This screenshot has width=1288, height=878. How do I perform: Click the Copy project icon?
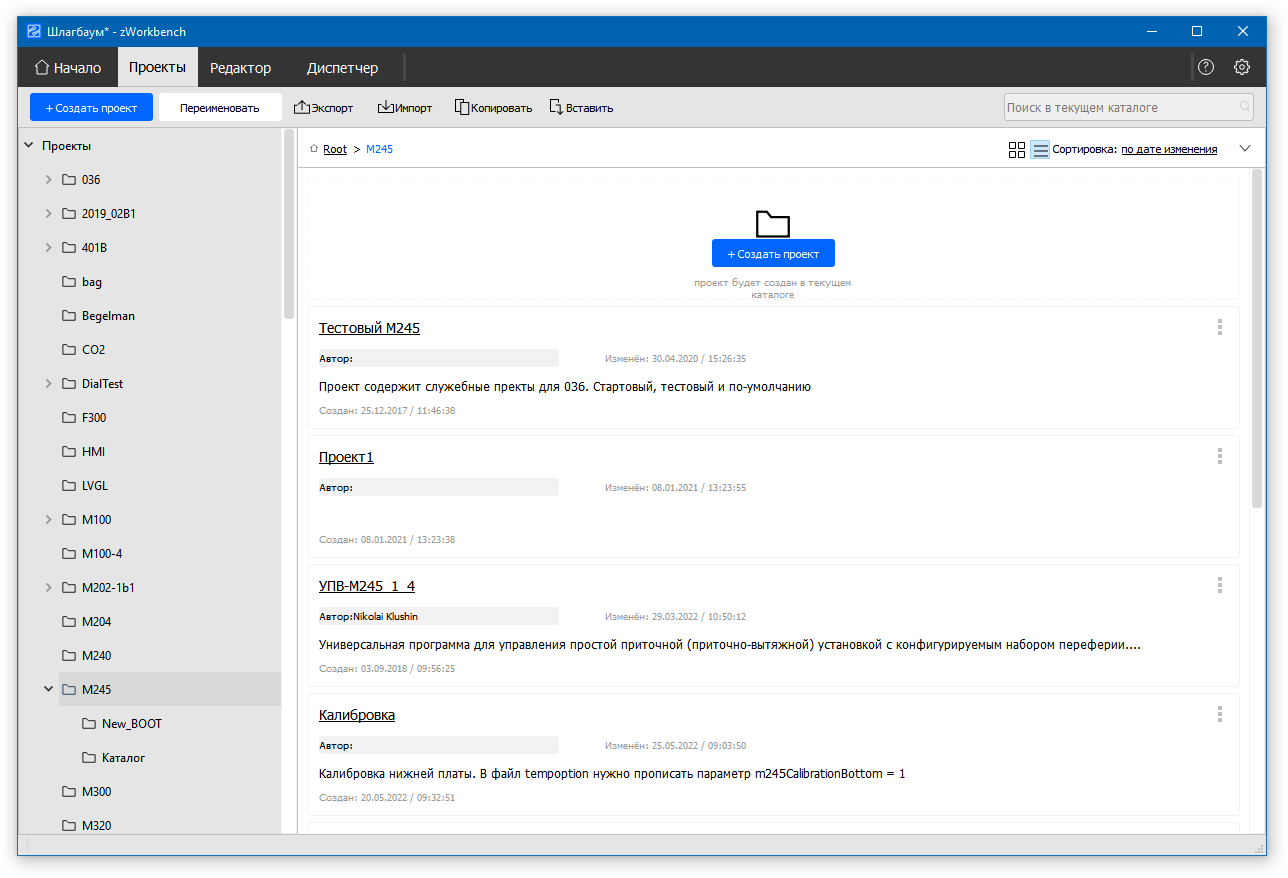click(462, 107)
